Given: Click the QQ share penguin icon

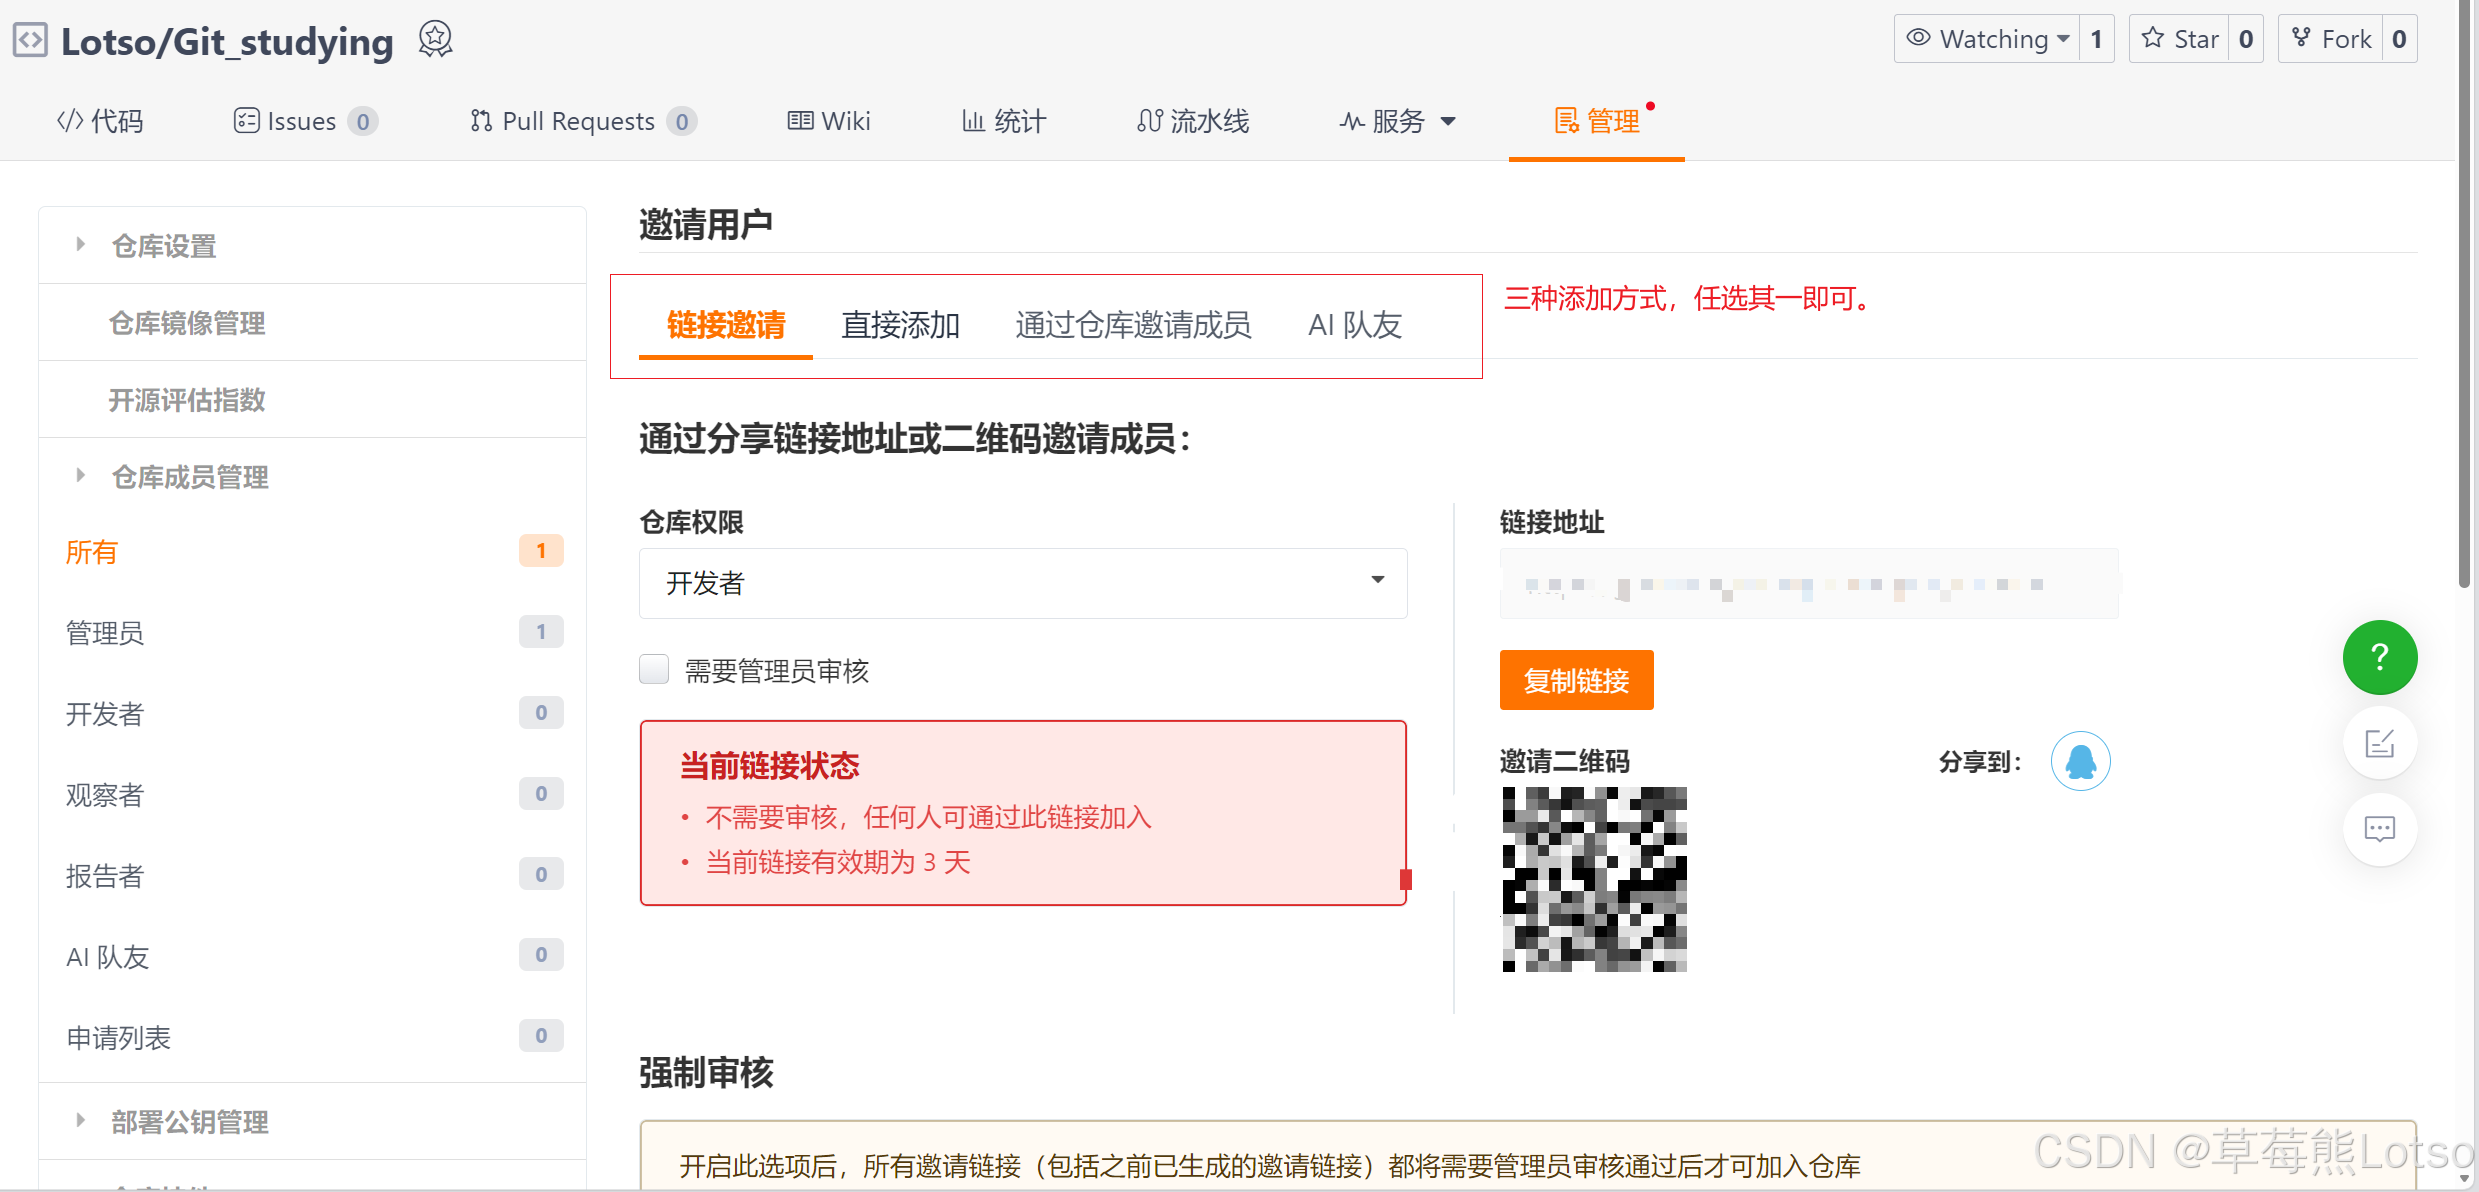Looking at the screenshot, I should (2080, 761).
